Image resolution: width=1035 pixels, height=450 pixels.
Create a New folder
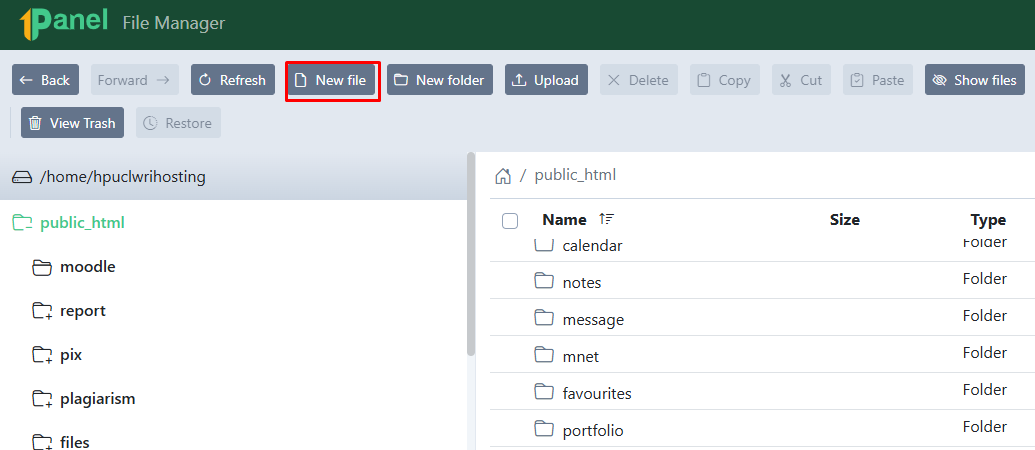(x=440, y=80)
